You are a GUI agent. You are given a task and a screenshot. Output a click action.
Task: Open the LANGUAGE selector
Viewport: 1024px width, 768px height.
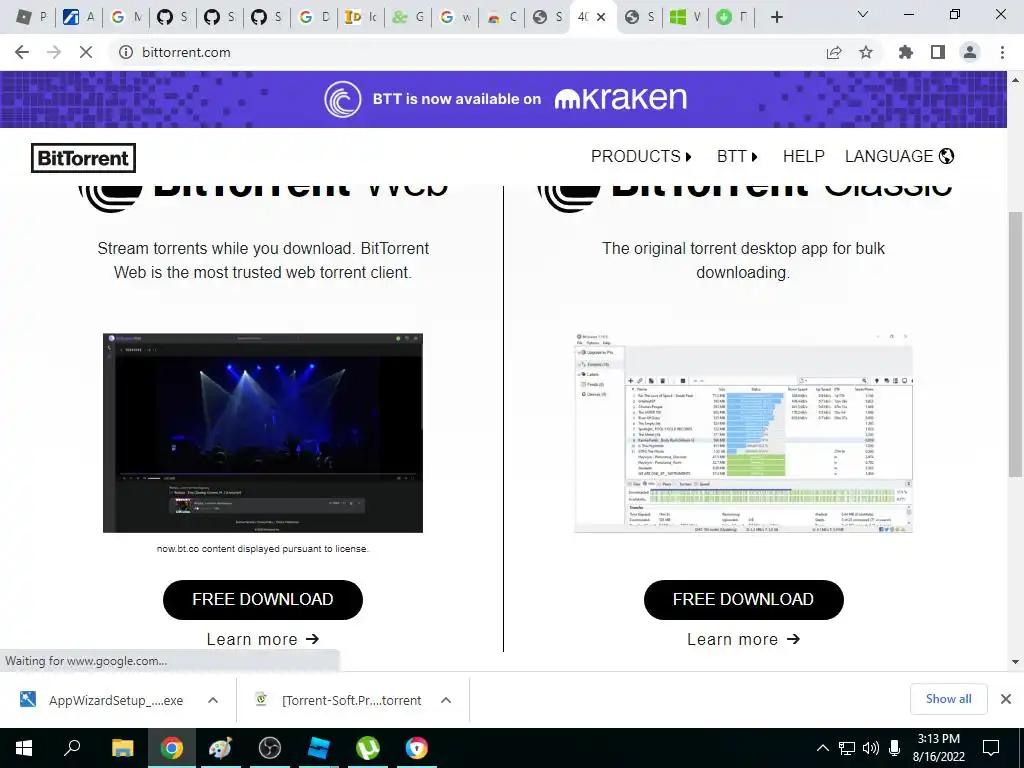899,157
